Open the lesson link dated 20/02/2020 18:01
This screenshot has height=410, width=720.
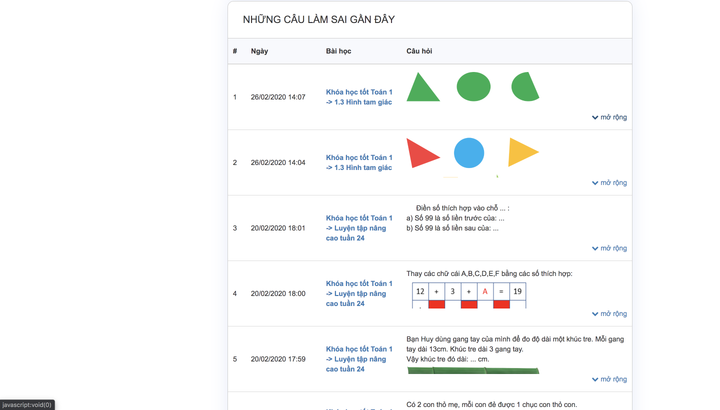[x=359, y=228]
